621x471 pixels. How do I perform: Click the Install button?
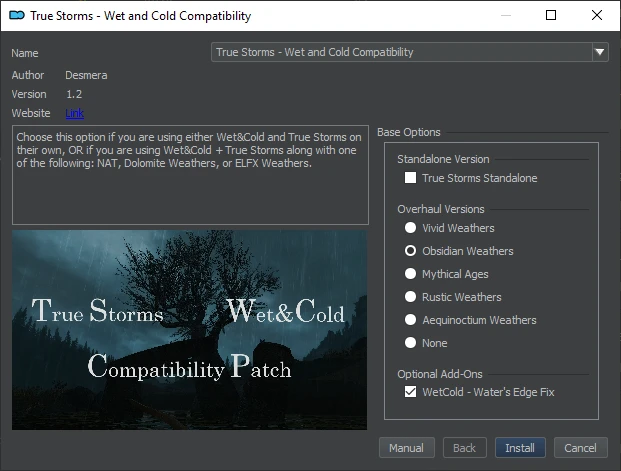520,448
